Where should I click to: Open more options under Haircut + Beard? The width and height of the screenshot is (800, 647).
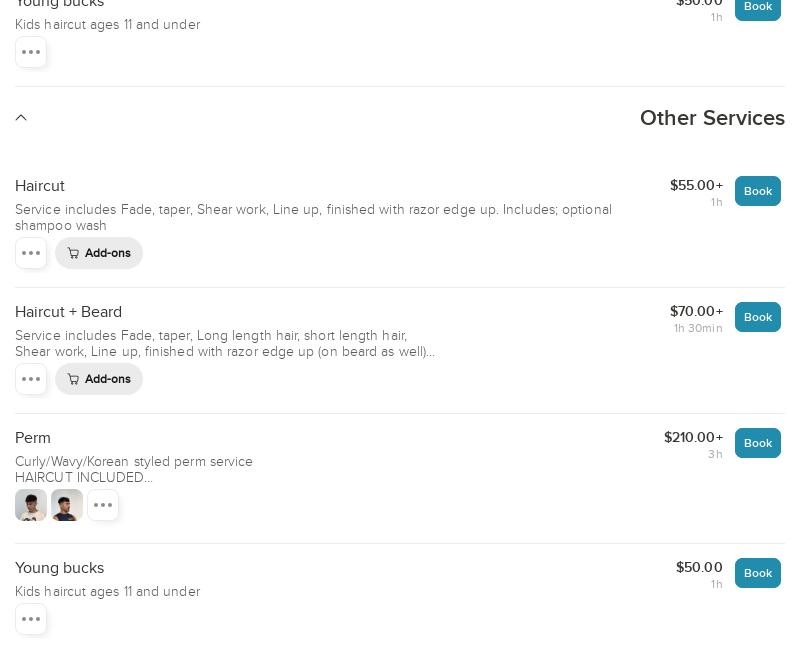(x=31, y=379)
